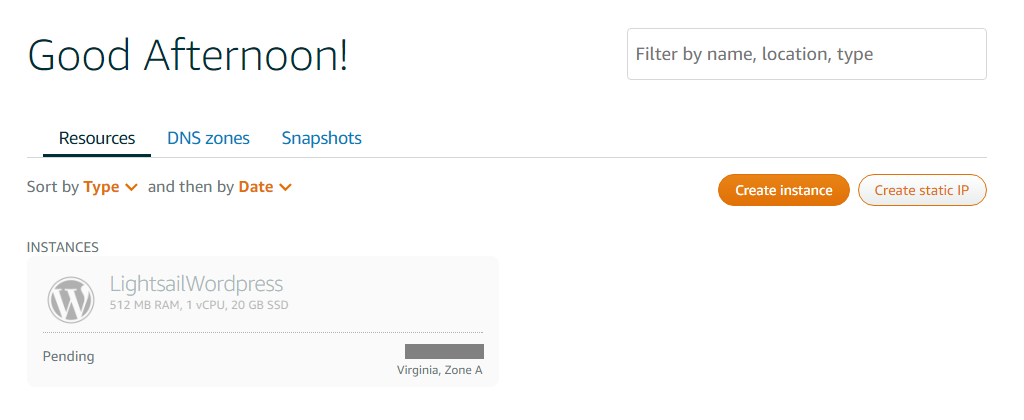Focus the Filter by name, location, type field
The height and width of the screenshot is (420, 1024).
807,54
